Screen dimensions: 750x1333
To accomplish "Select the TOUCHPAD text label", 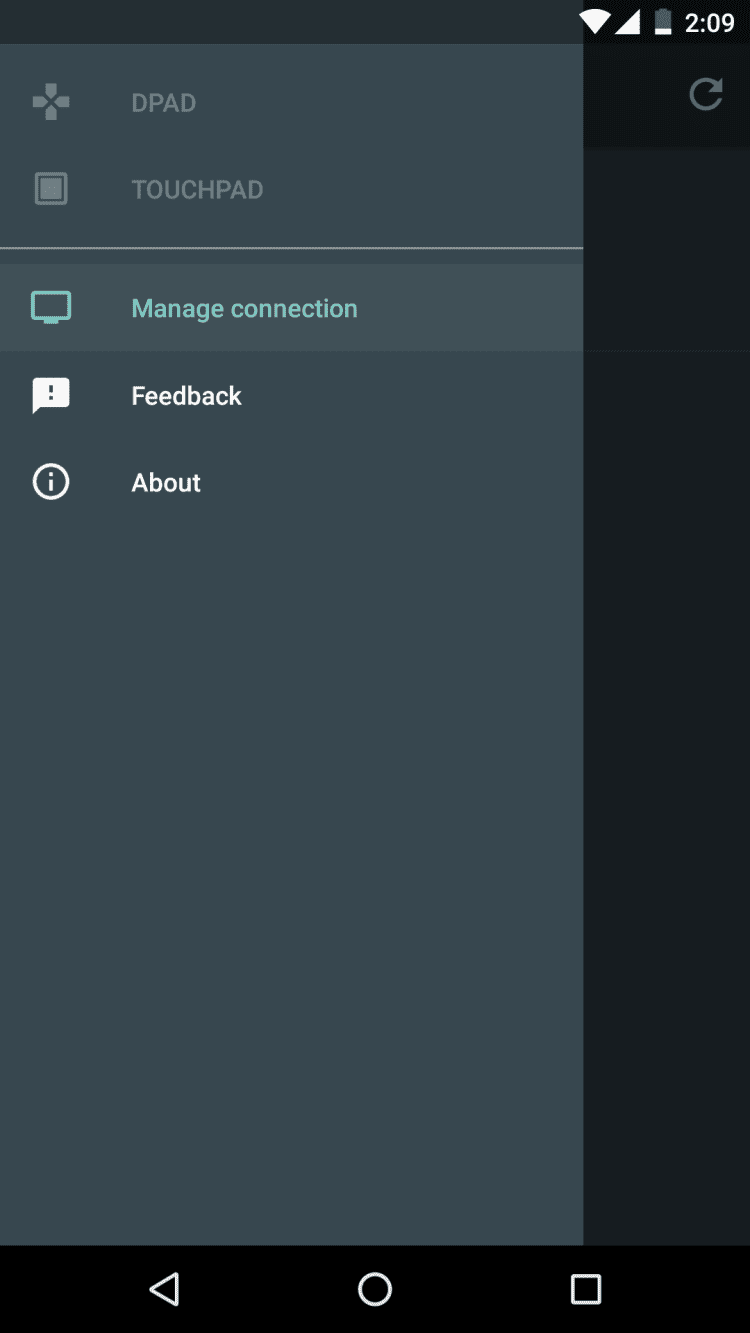I will click(x=197, y=190).
